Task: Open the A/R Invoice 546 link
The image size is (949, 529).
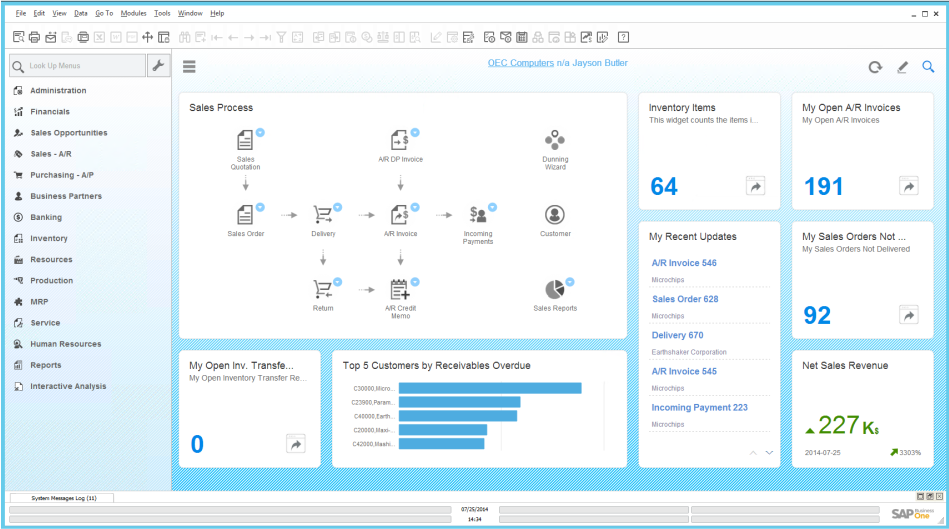Action: click(684, 263)
